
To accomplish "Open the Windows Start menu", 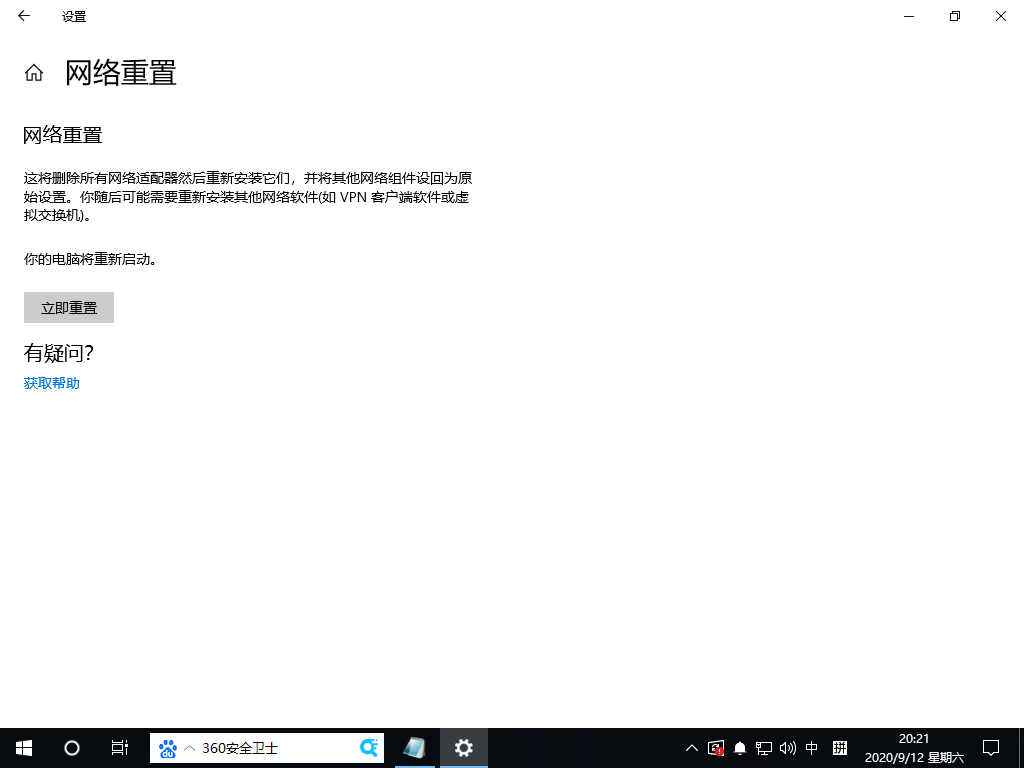I will (23, 747).
